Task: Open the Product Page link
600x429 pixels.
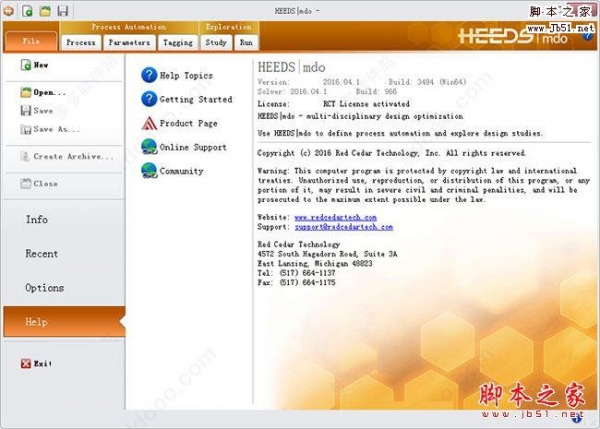Action: 188,123
